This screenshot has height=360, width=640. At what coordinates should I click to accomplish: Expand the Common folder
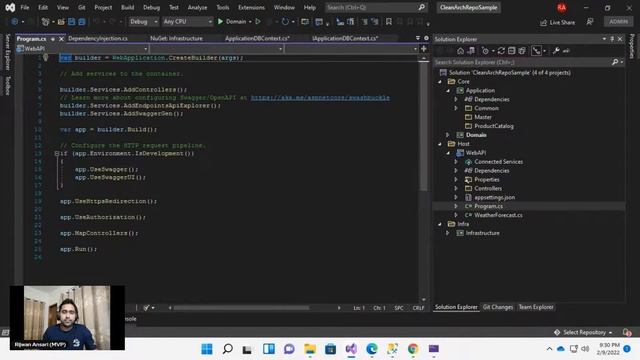[456, 108]
